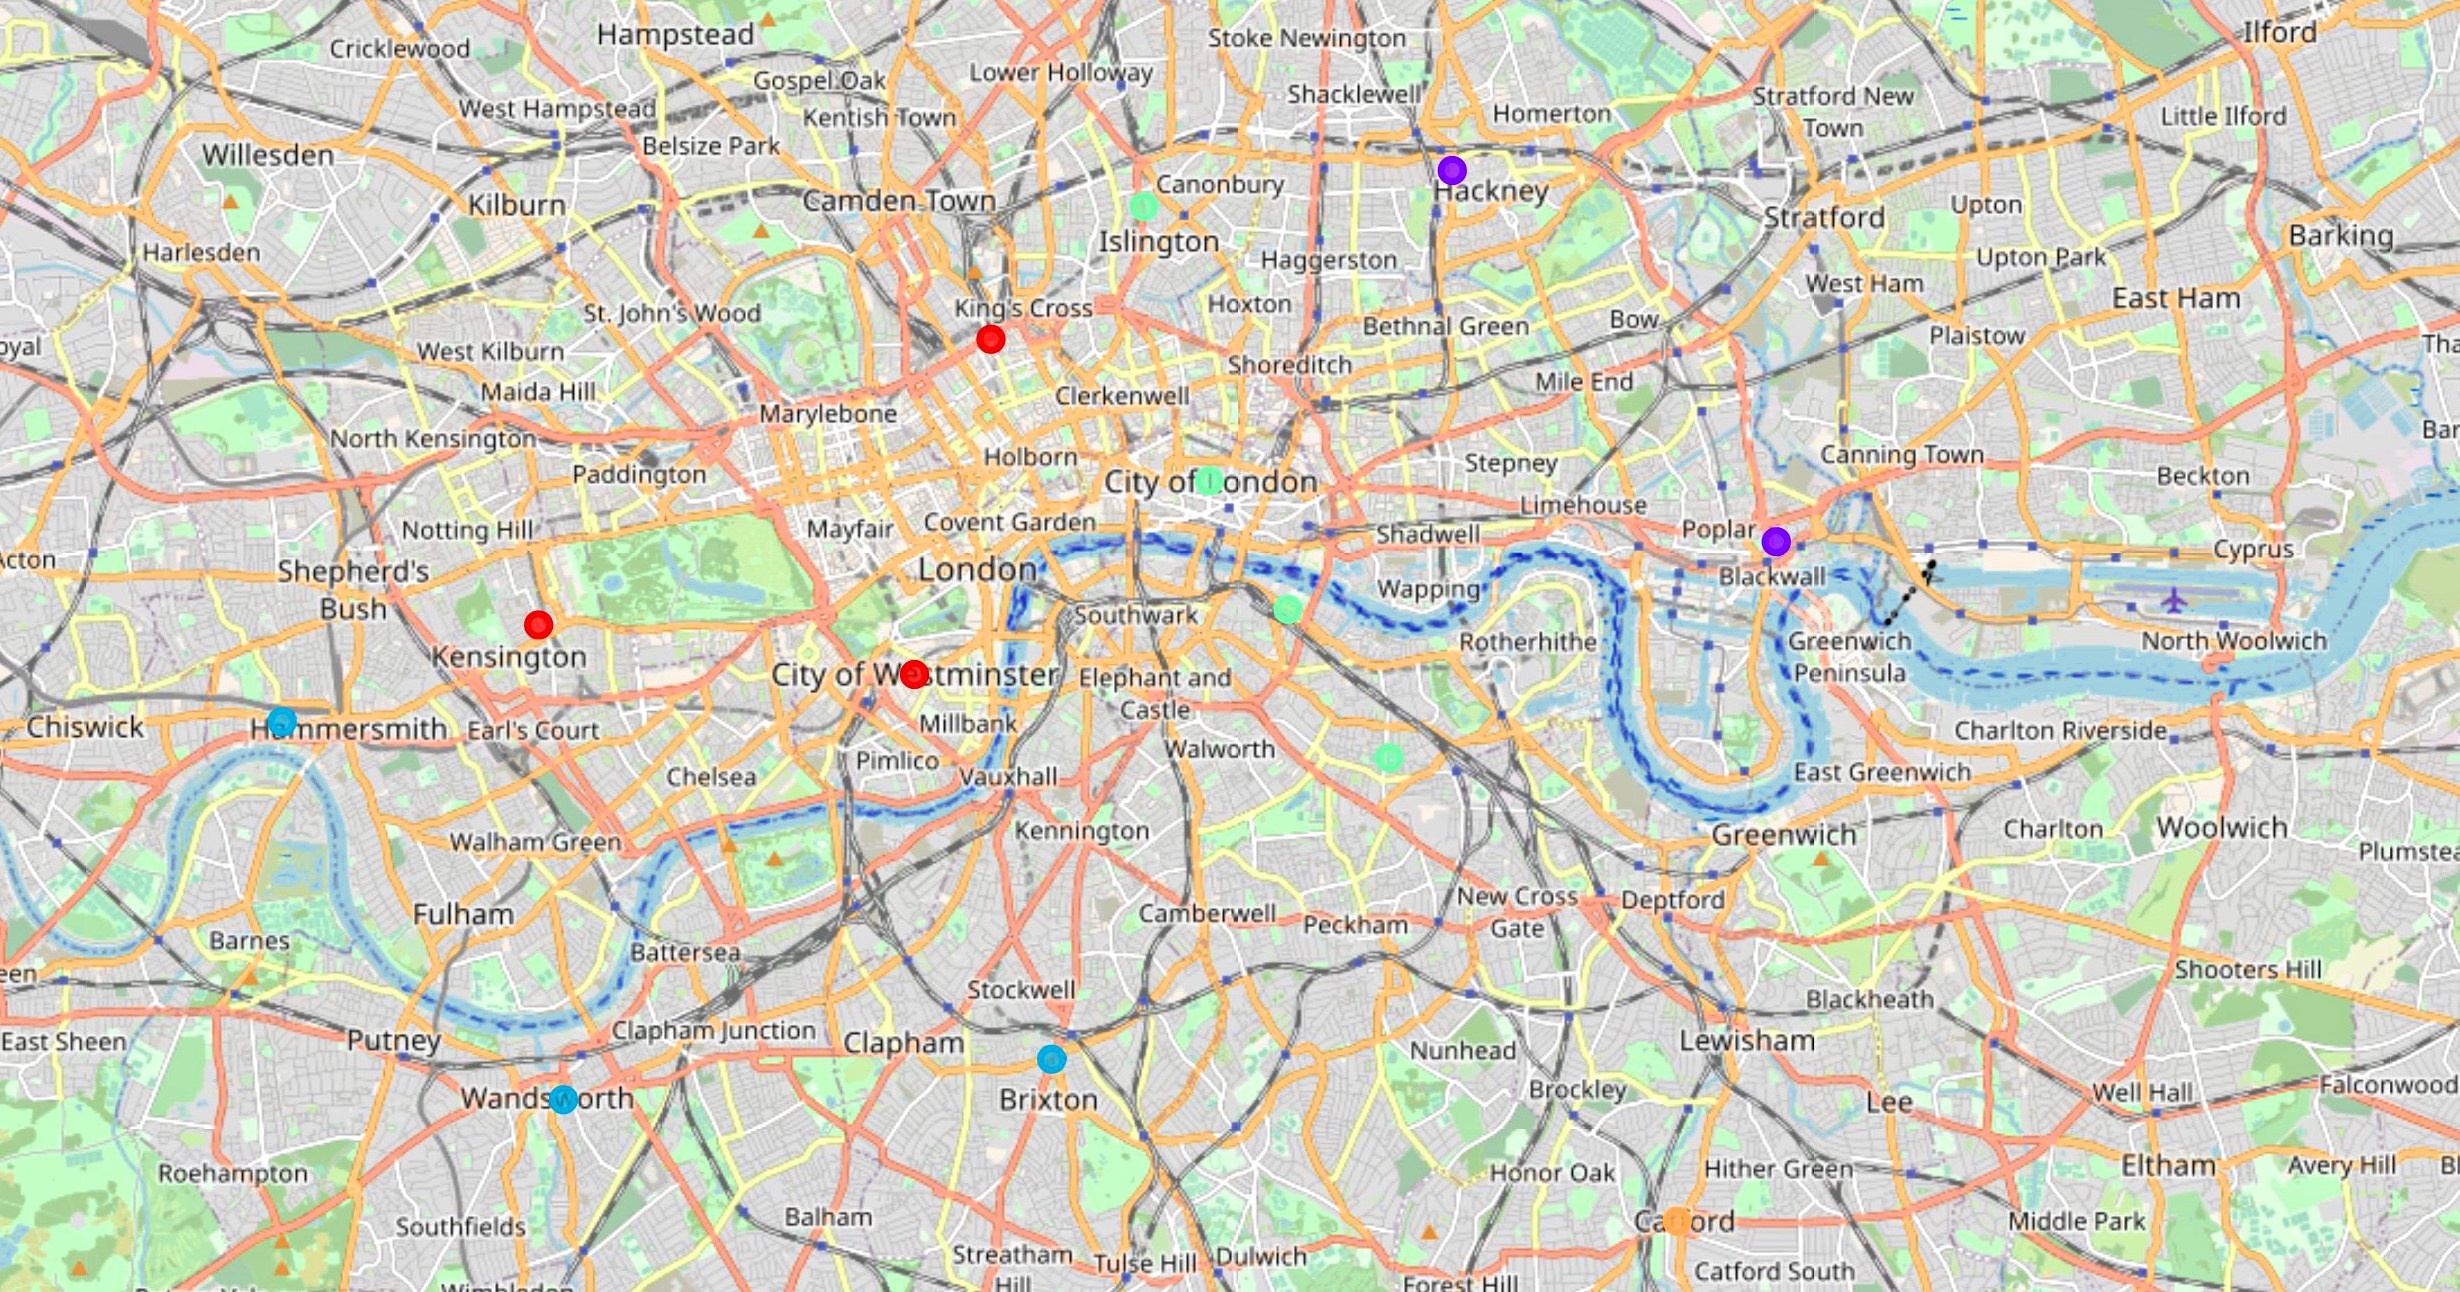
Task: Click the green marker on City of London
Action: tap(1209, 481)
